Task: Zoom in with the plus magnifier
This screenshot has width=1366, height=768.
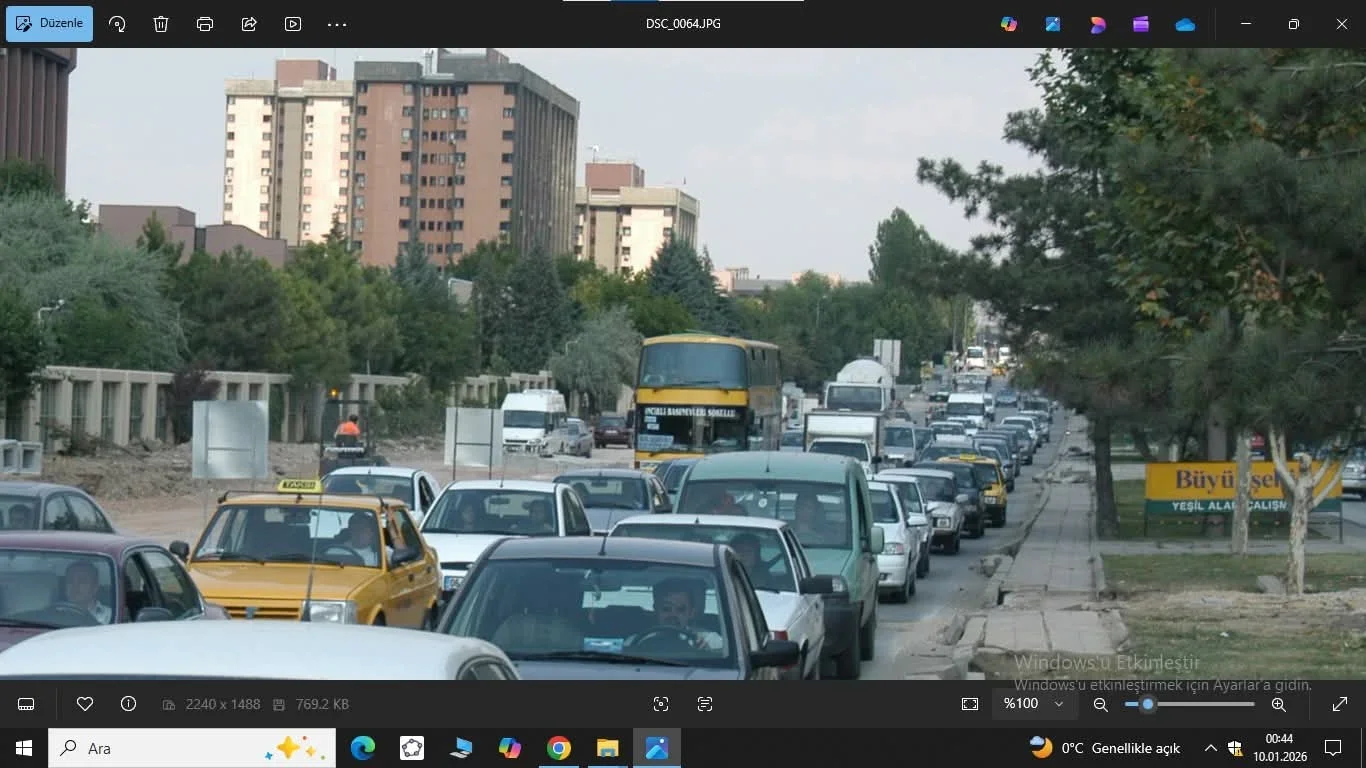Action: click(1278, 704)
